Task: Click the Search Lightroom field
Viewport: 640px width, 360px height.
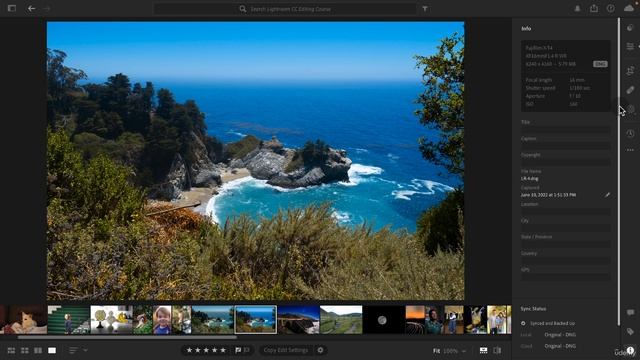Action: 285,9
